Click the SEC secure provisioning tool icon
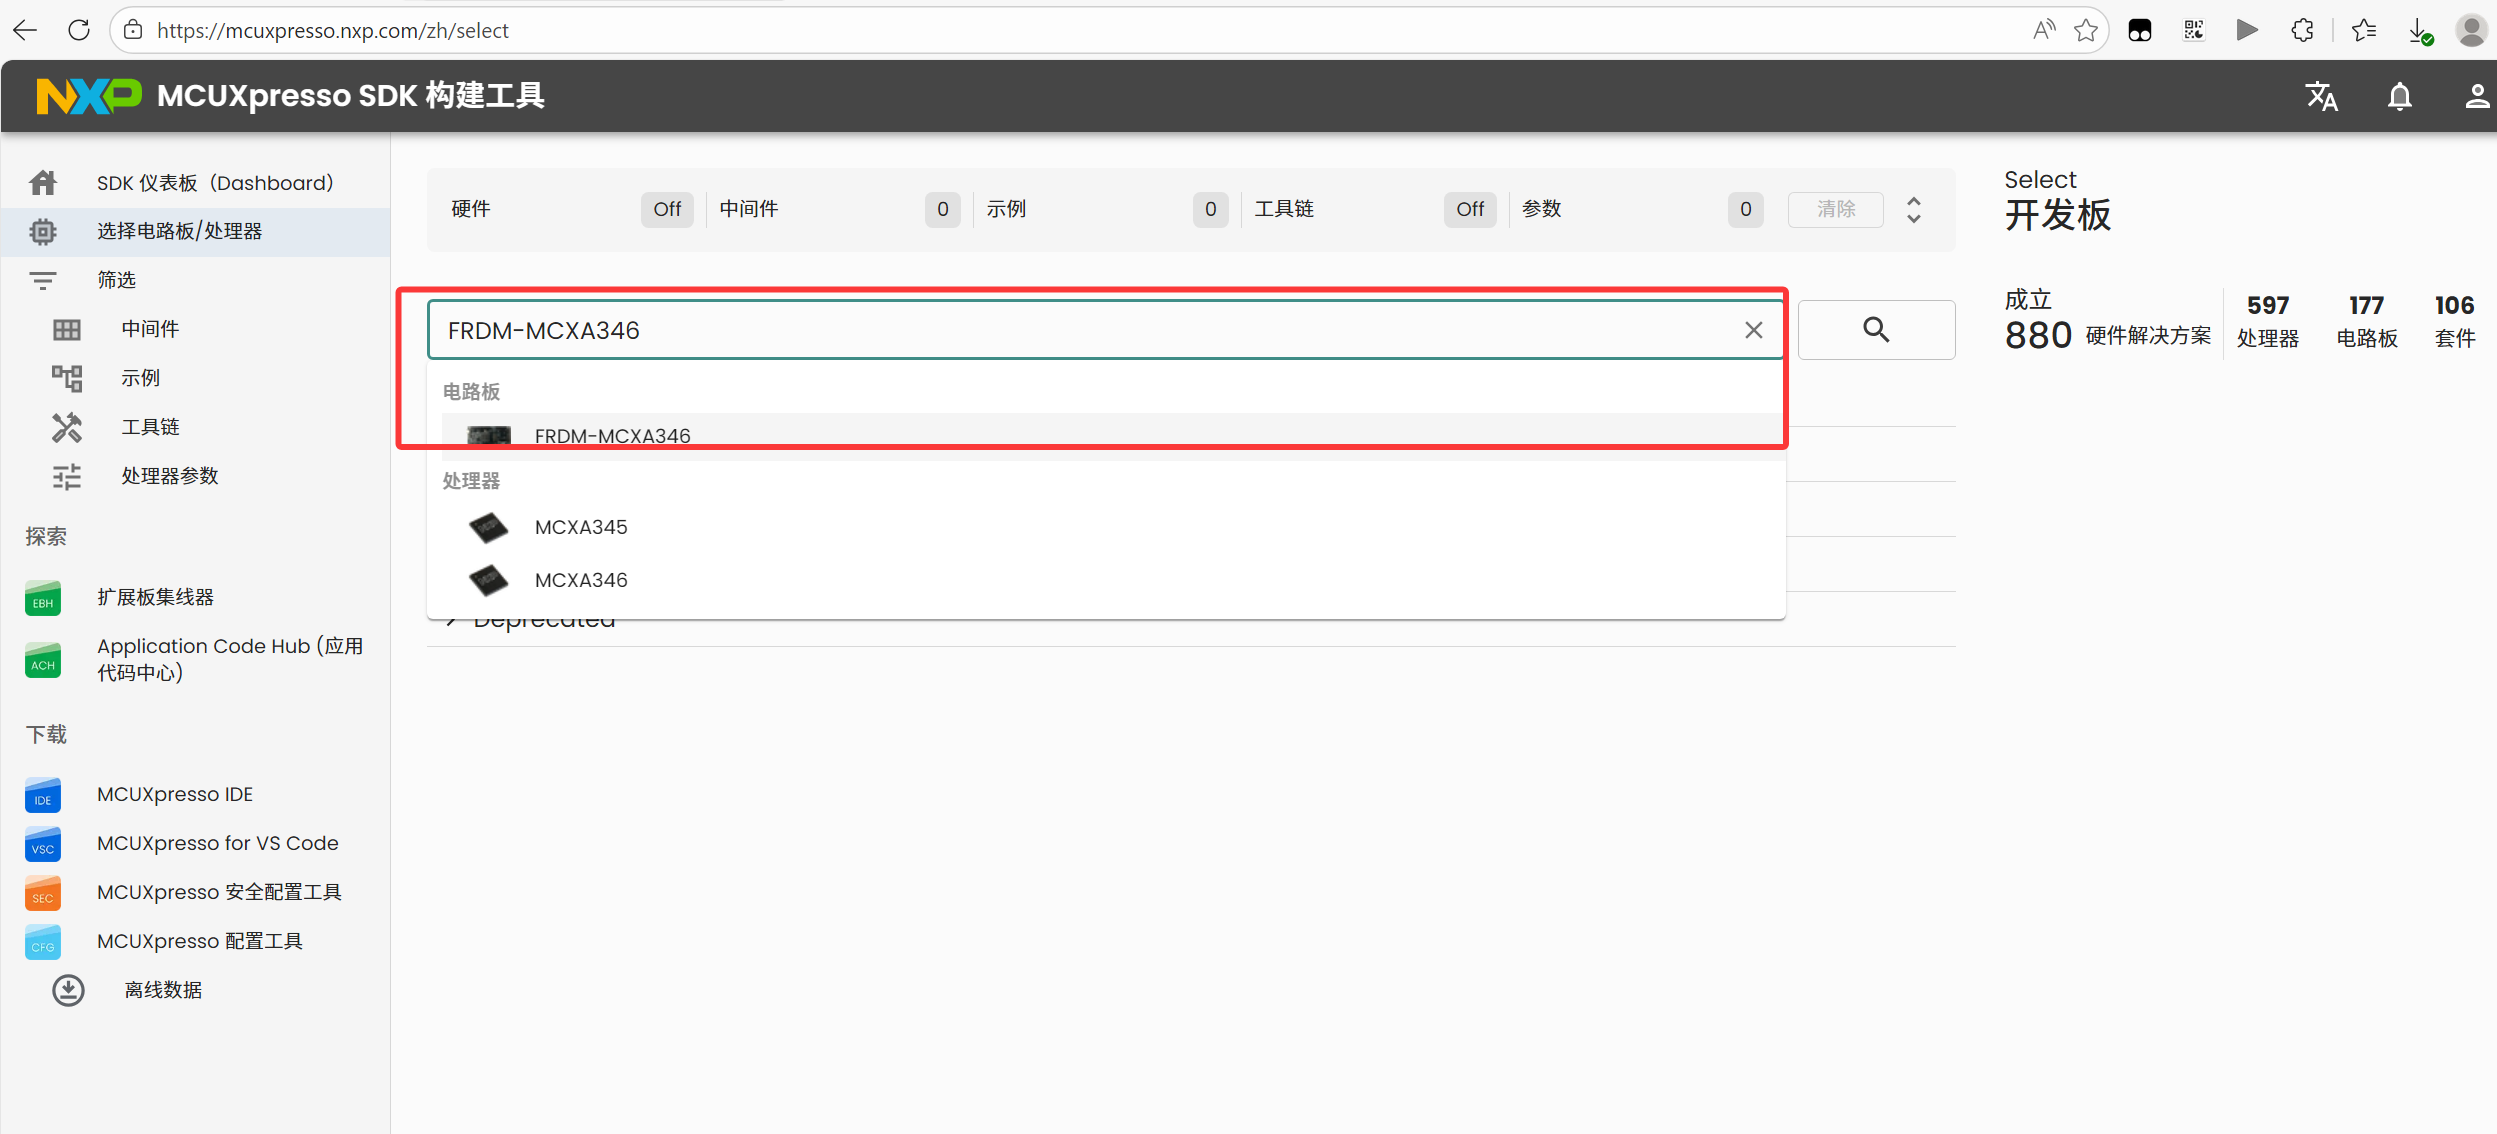Screen dimensions: 2497x1134 point(43,893)
